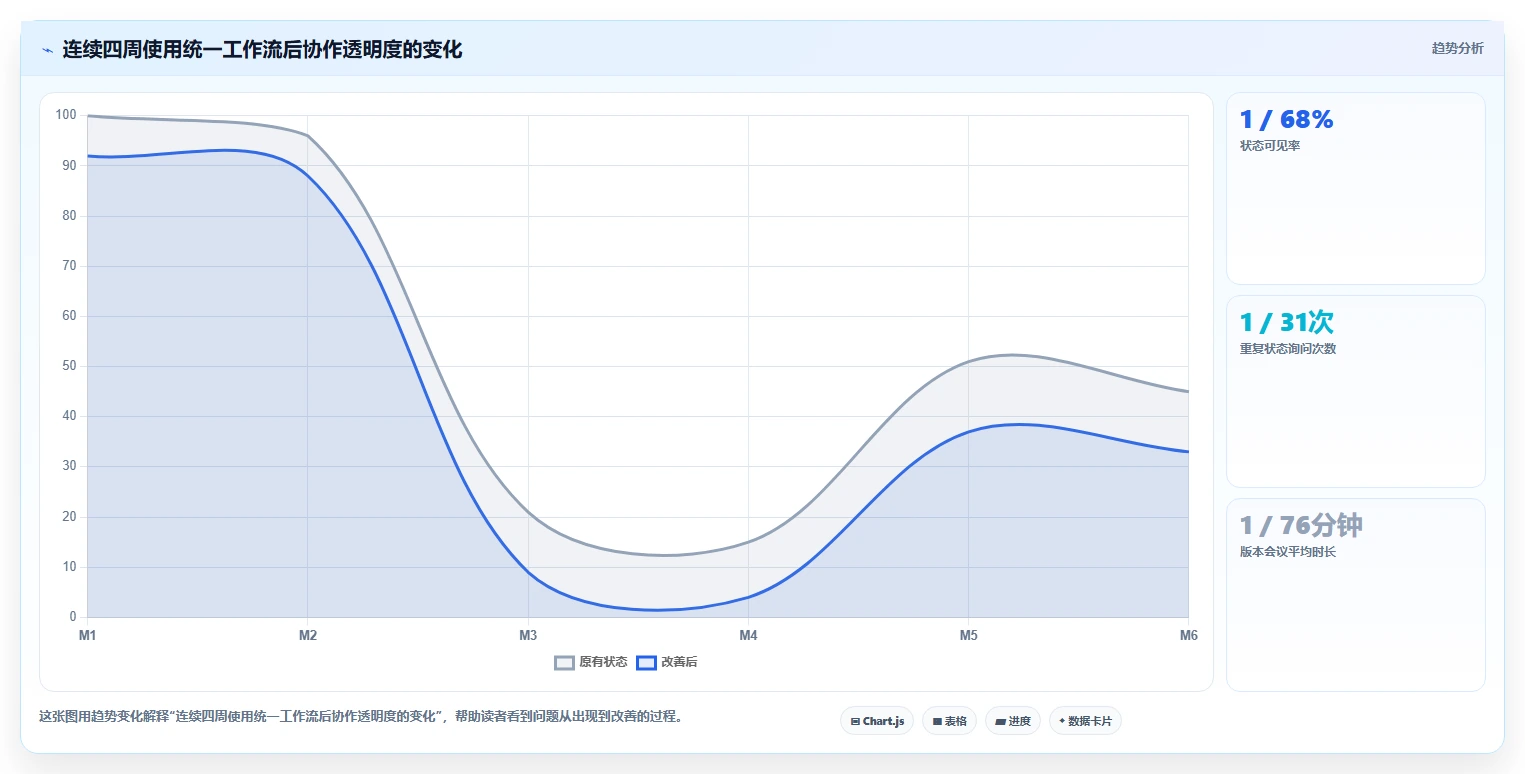Click the M2 x-axis label

coord(308,635)
